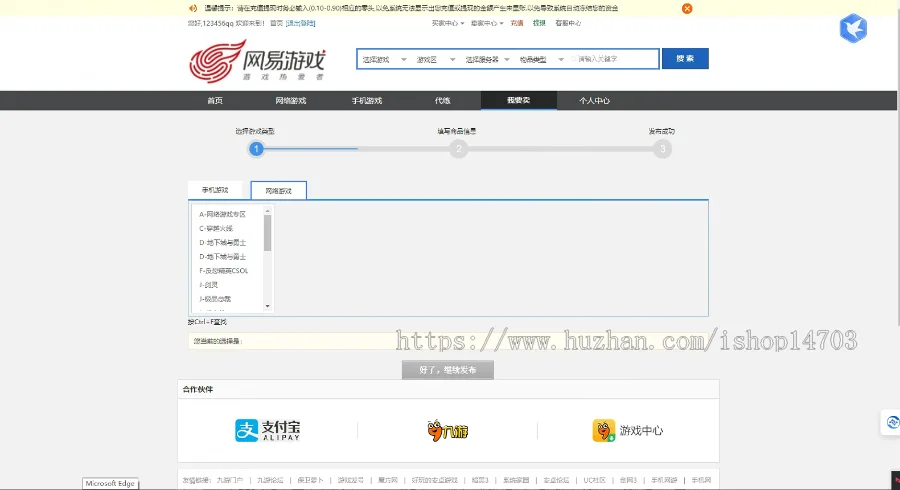
Task: Click the game list scroll down arrow
Action: [x=267, y=306]
